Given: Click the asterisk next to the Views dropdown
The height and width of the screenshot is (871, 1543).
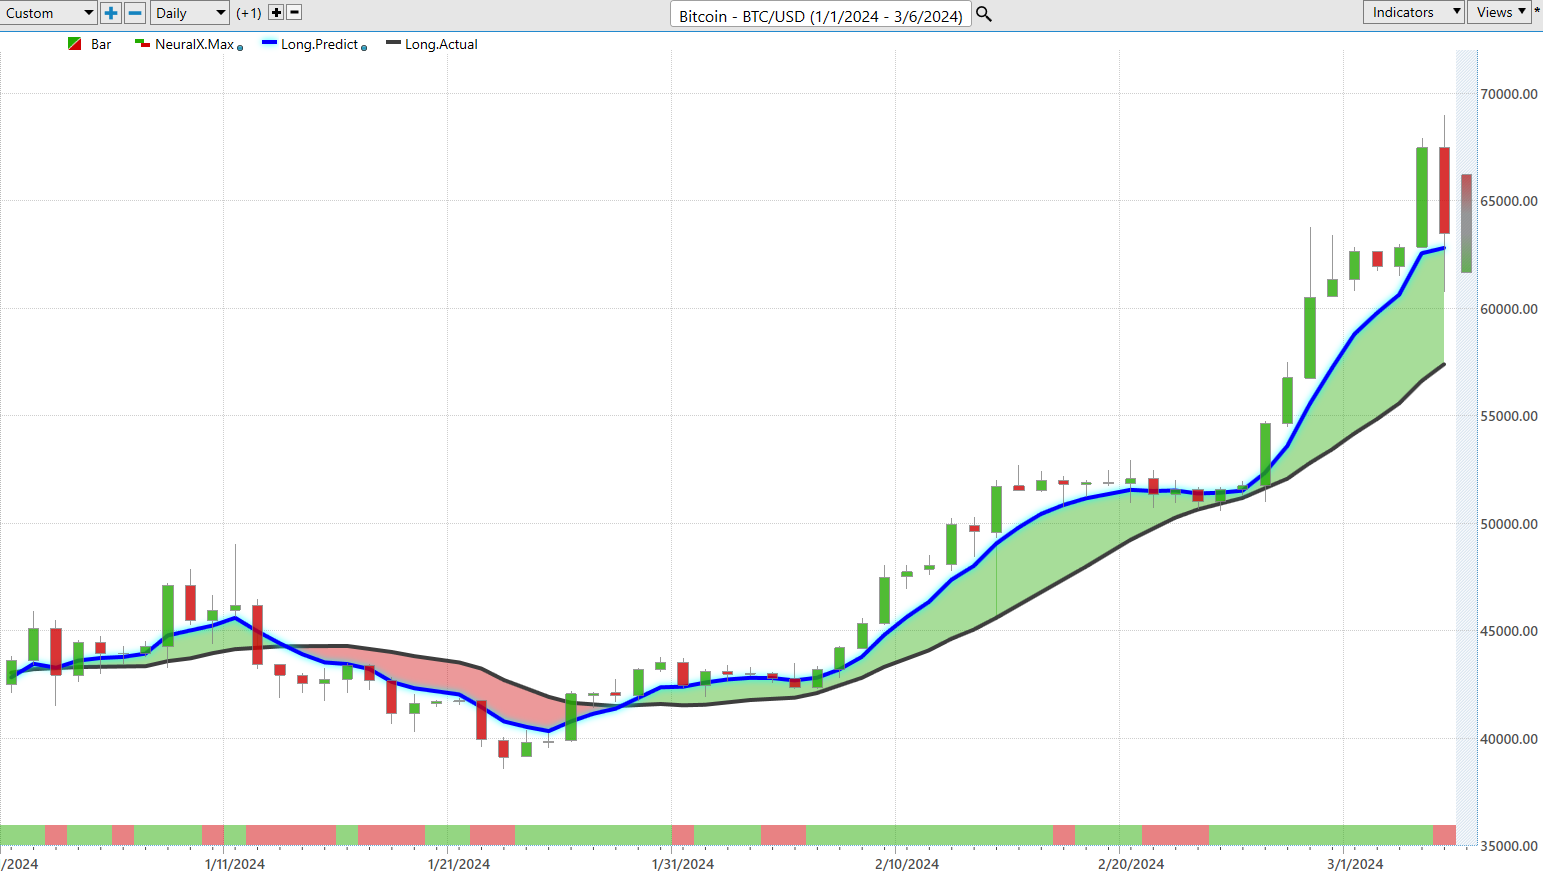Looking at the screenshot, I should 1537,12.
